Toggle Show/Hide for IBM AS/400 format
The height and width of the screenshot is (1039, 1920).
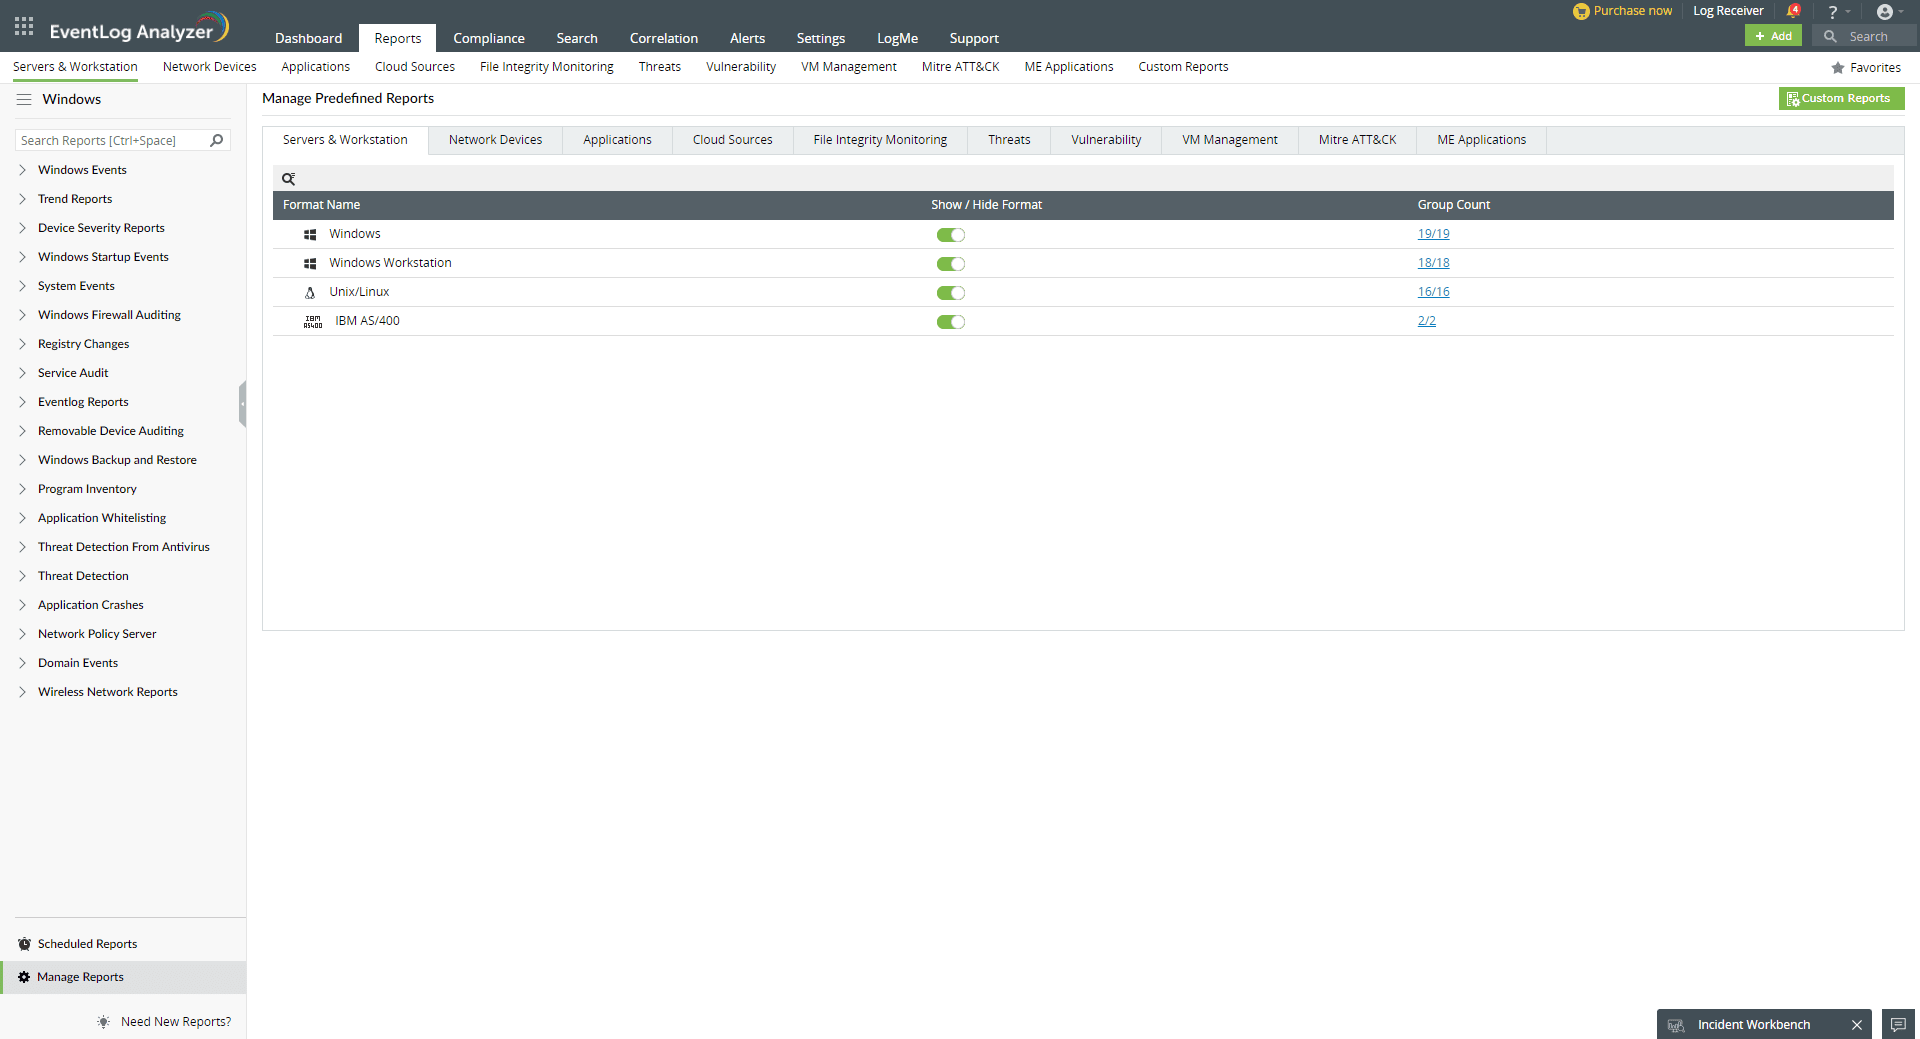coord(950,322)
